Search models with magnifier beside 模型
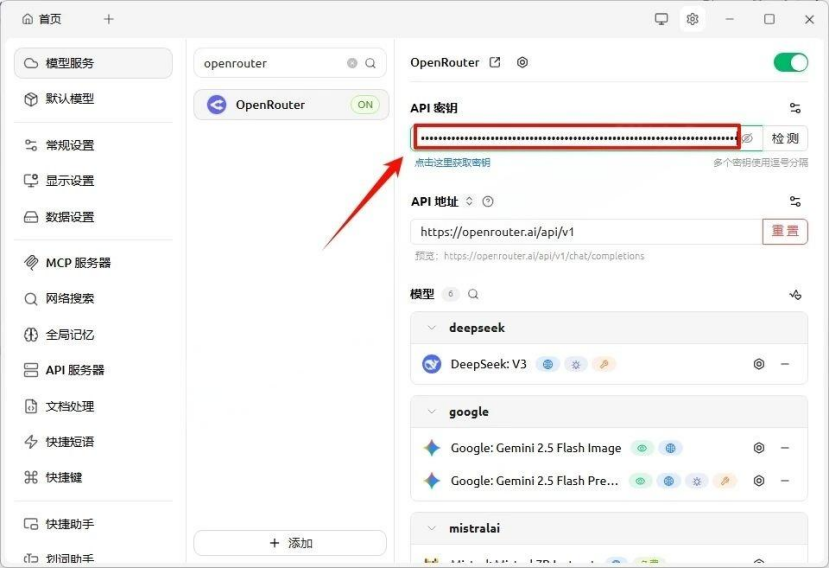Screen dimensions: 830x568 click(x=473, y=294)
